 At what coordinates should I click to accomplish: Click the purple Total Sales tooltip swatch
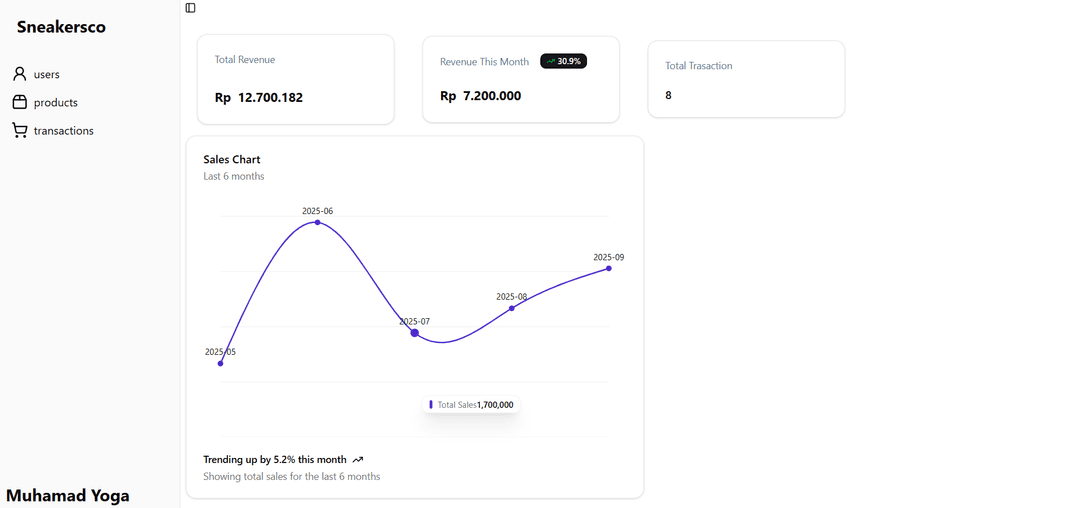tap(431, 405)
